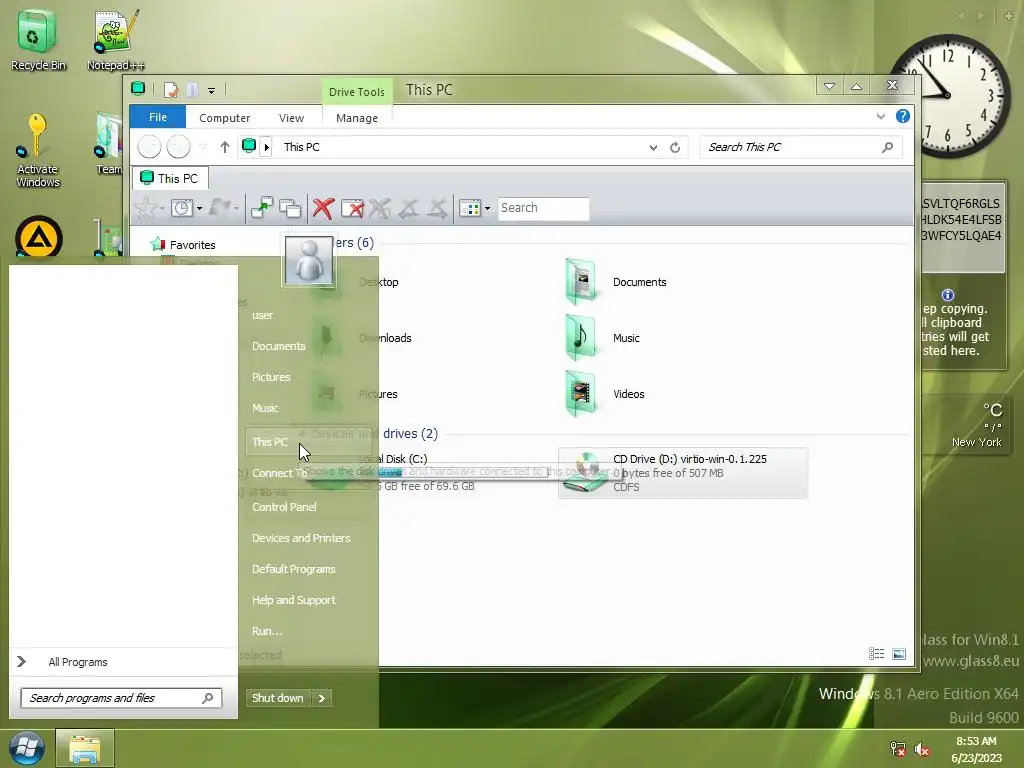Image resolution: width=1024 pixels, height=768 pixels.
Task: Open the Shut down options arrow
Action: [321, 698]
